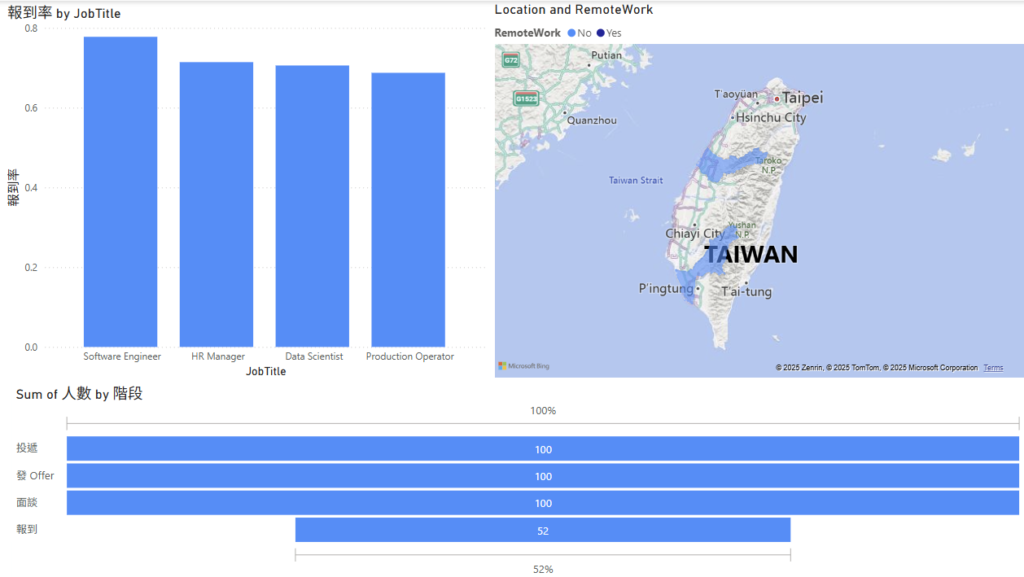The image size is (1024, 577).
Task: Click the Quanzhou city marker on map
Action: click(x=565, y=113)
